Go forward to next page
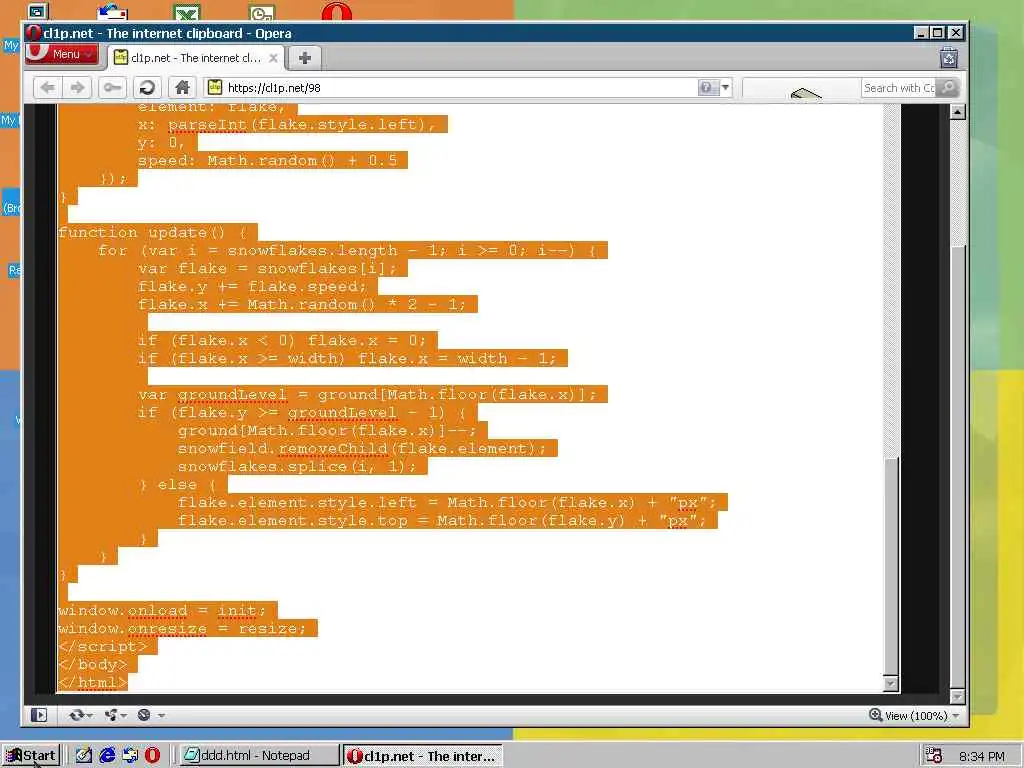1024x768 pixels. pyautogui.click(x=78, y=88)
